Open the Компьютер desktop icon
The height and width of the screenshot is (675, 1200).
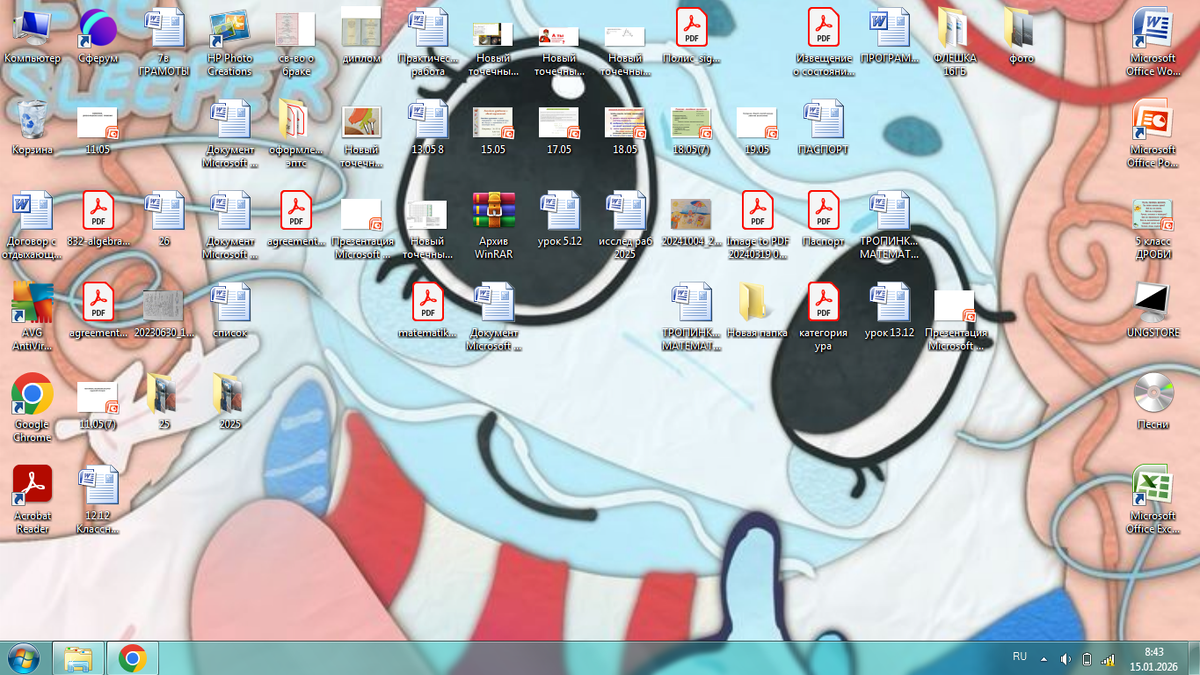tap(32, 35)
